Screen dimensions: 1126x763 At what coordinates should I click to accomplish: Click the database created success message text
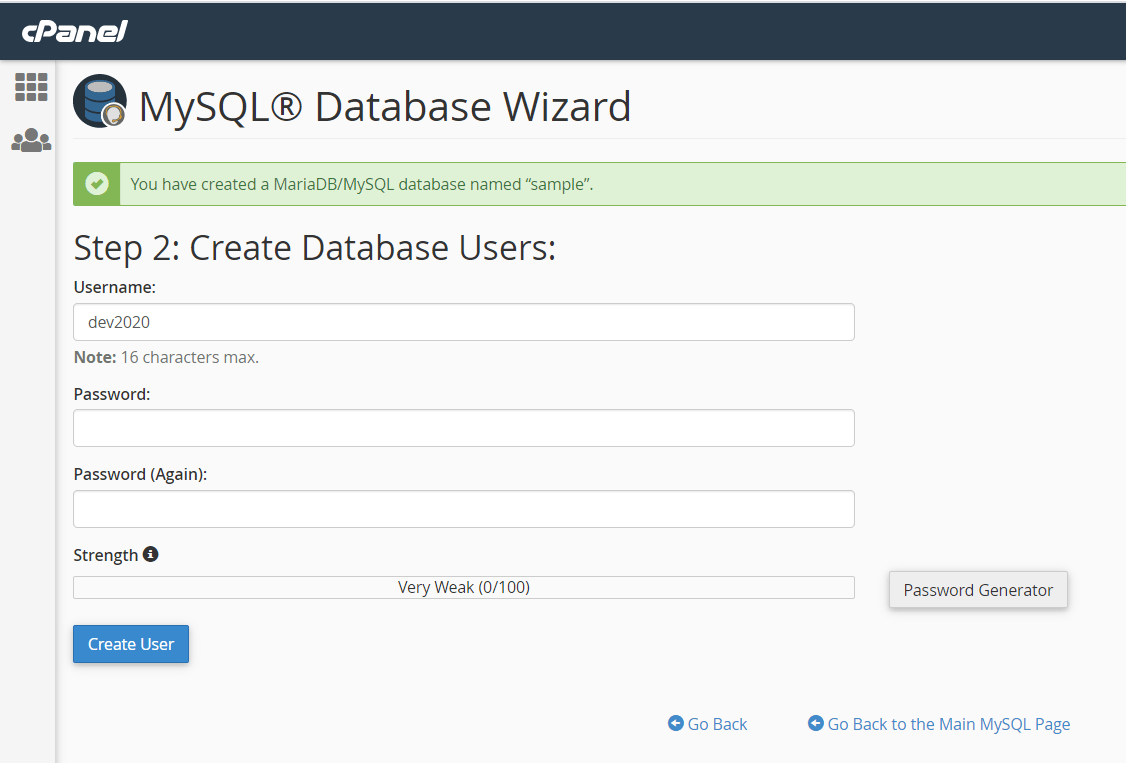point(362,184)
